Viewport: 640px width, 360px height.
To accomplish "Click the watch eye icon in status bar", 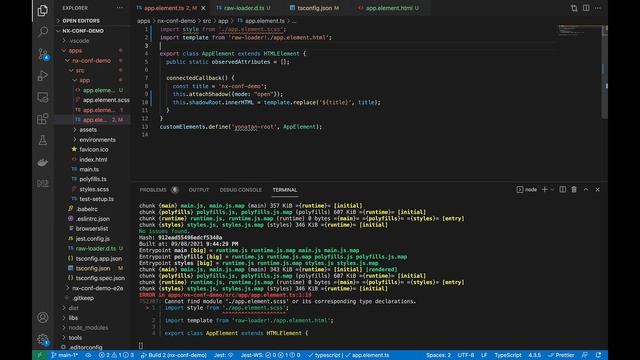I will pos(88,355).
